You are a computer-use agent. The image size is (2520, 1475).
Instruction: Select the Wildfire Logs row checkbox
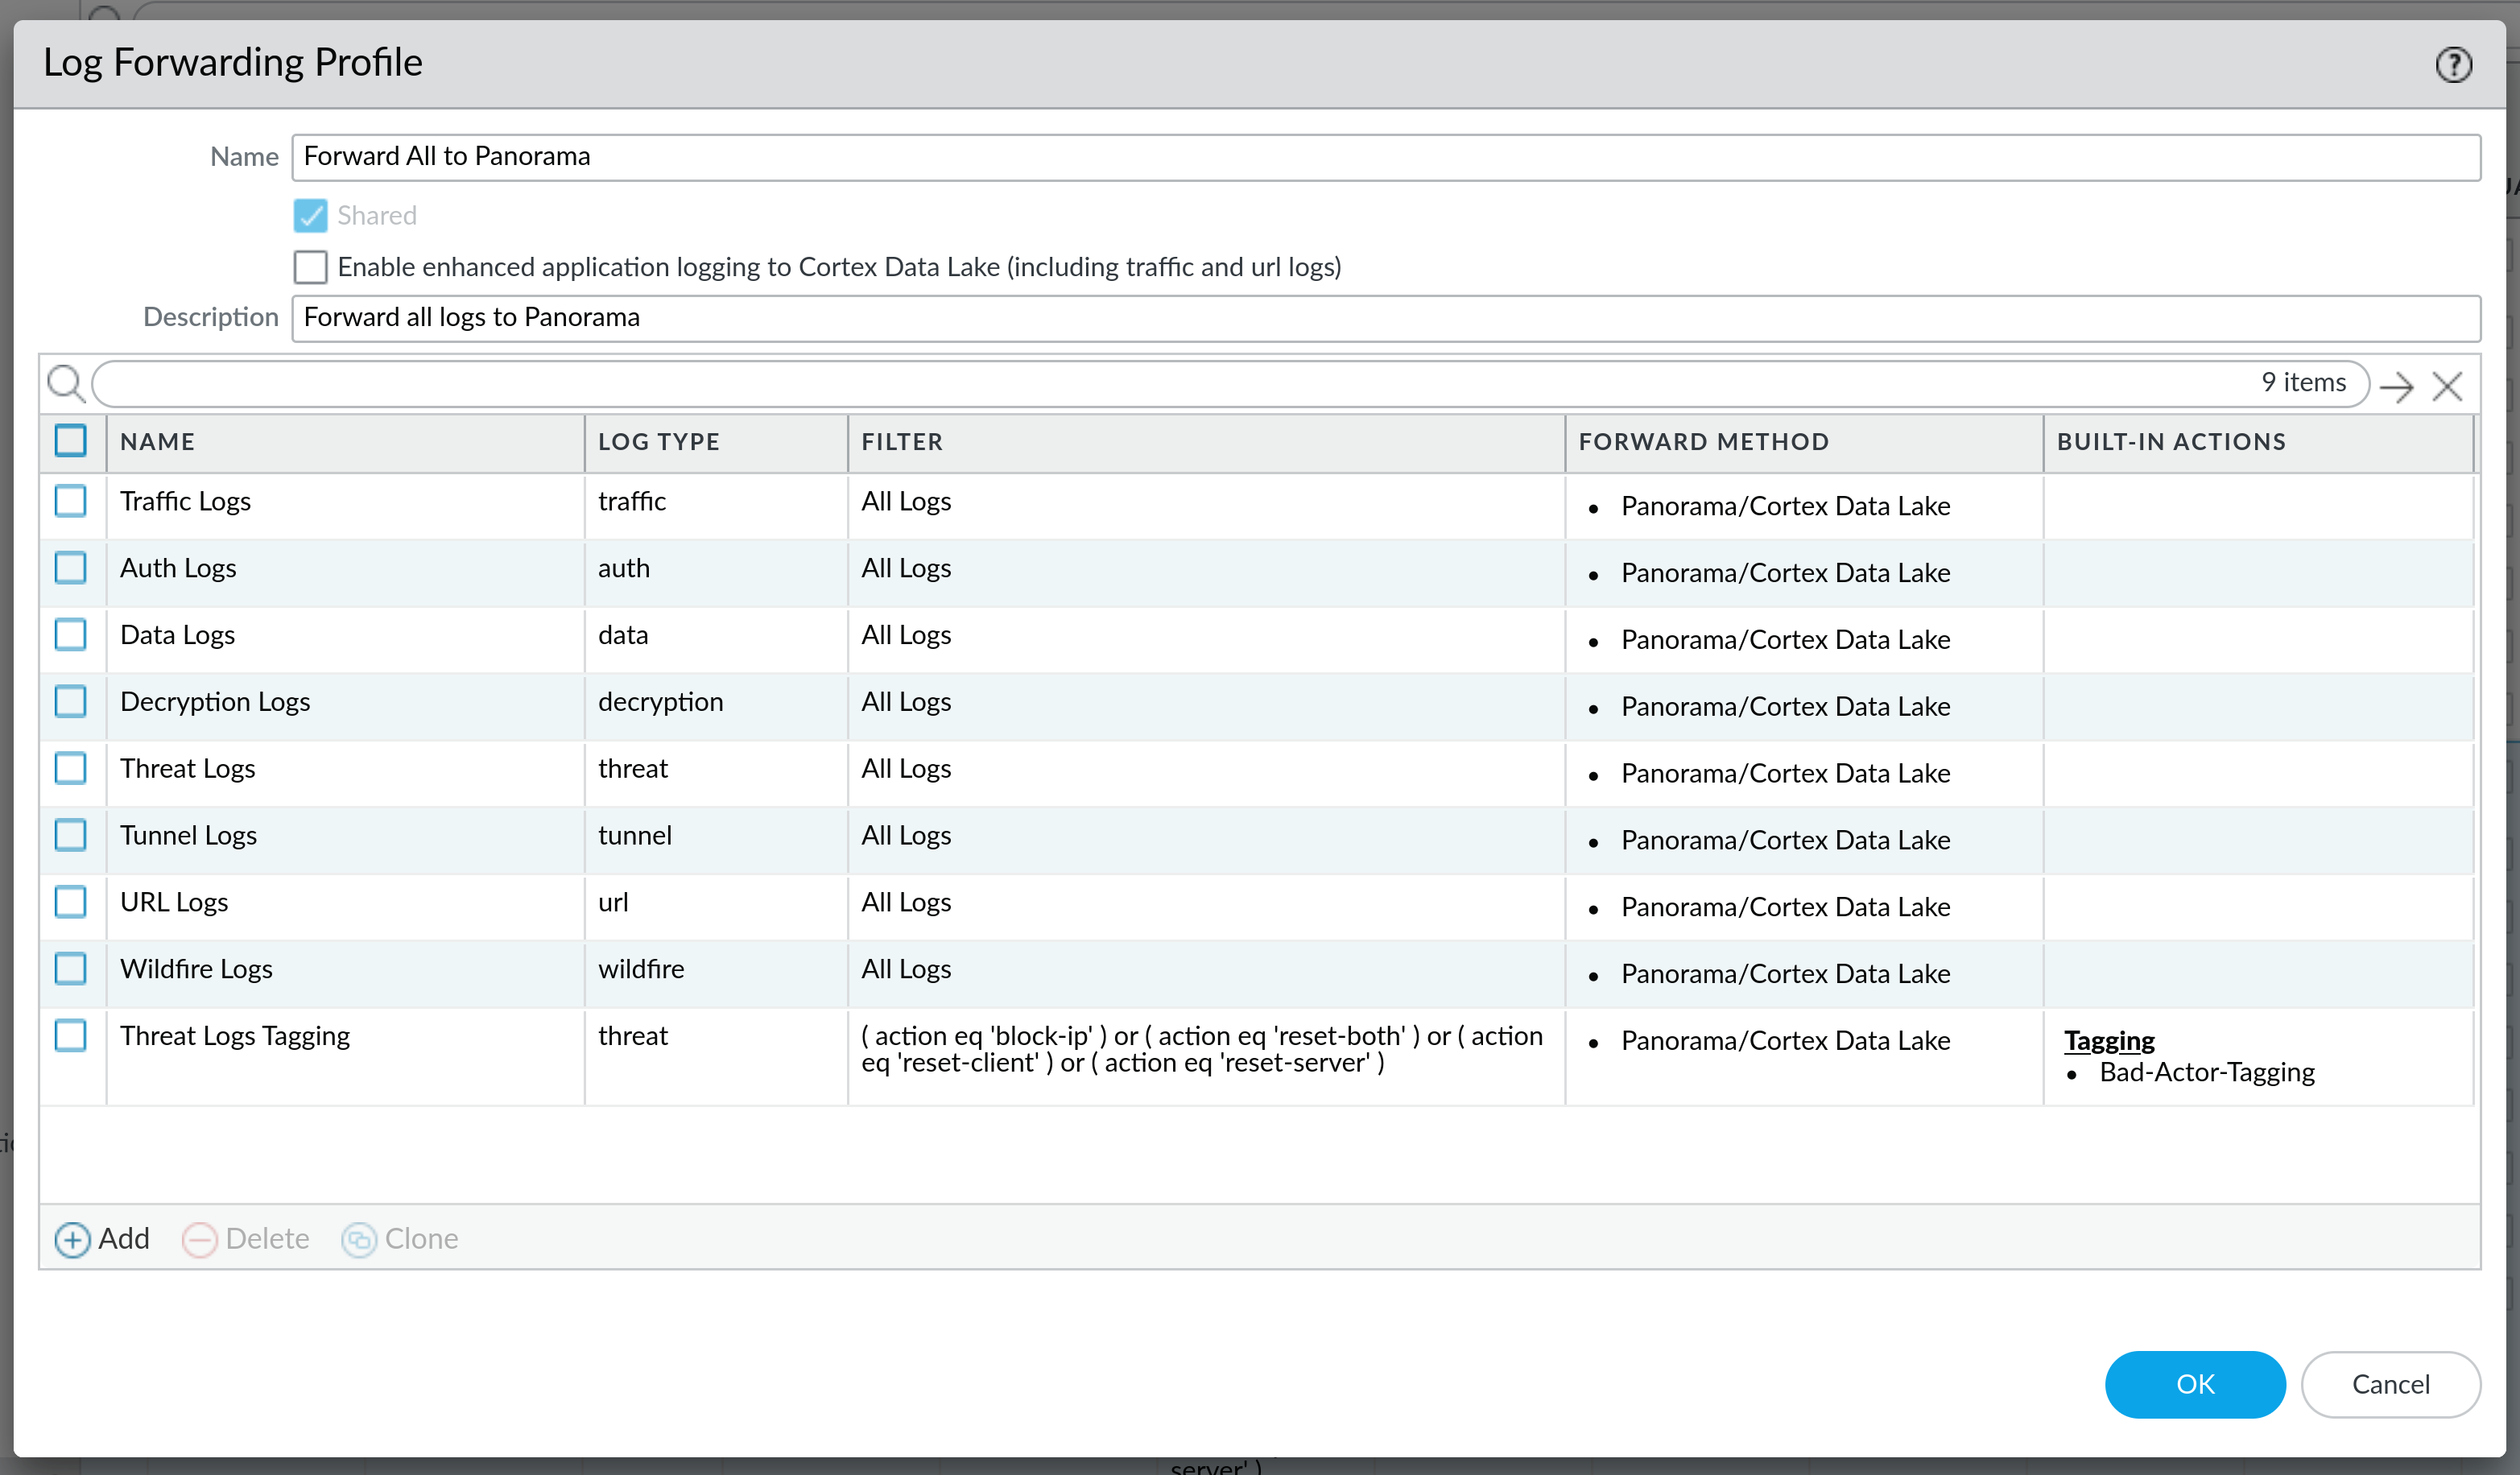(x=71, y=968)
